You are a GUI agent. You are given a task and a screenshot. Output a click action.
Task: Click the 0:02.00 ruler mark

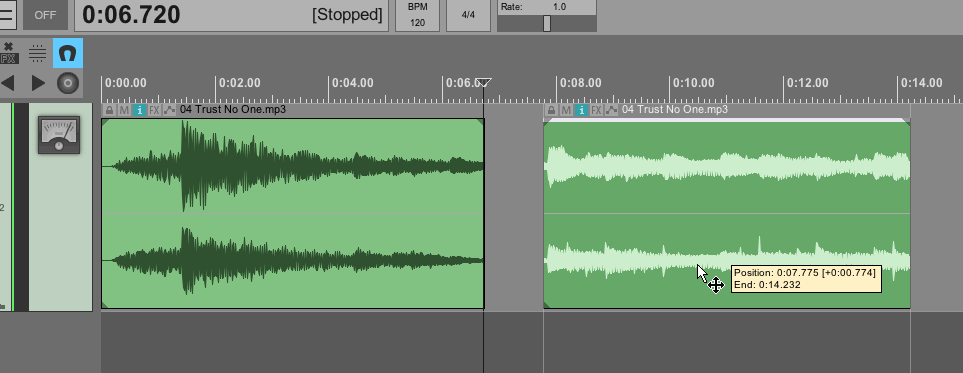(x=240, y=83)
